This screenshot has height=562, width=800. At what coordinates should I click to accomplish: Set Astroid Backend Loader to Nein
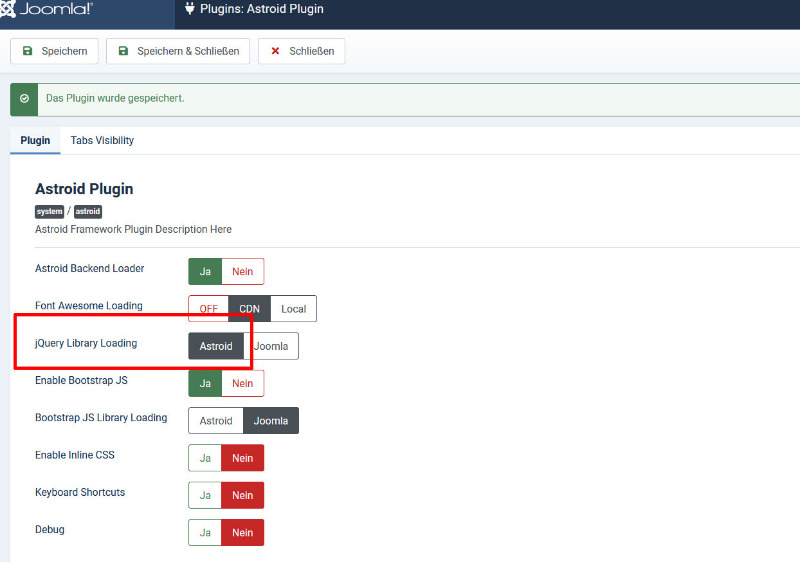[243, 271]
